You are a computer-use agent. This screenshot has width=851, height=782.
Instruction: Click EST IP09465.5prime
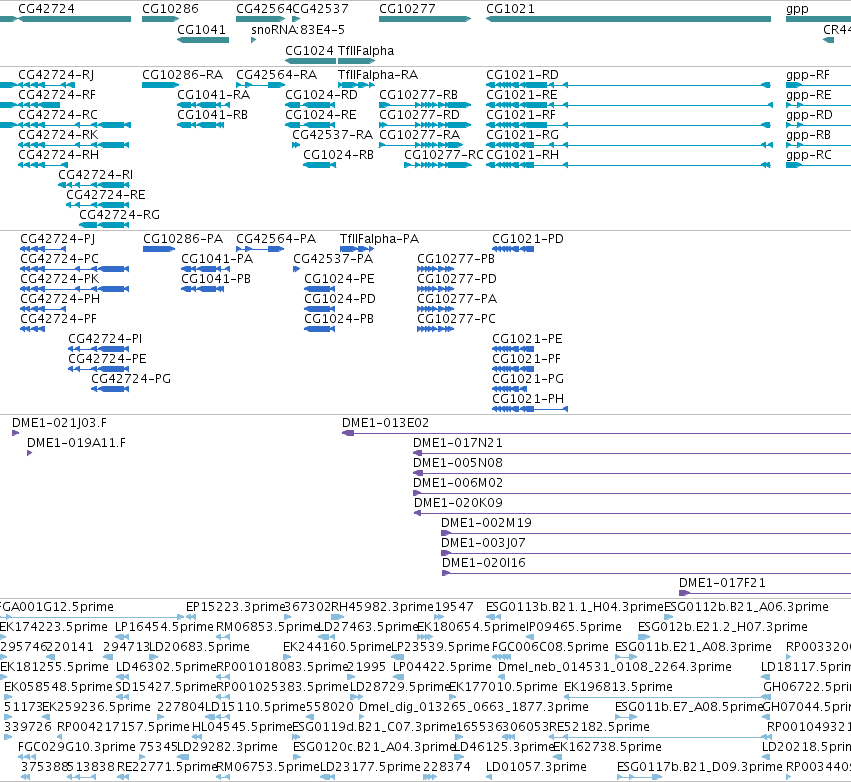click(x=574, y=627)
